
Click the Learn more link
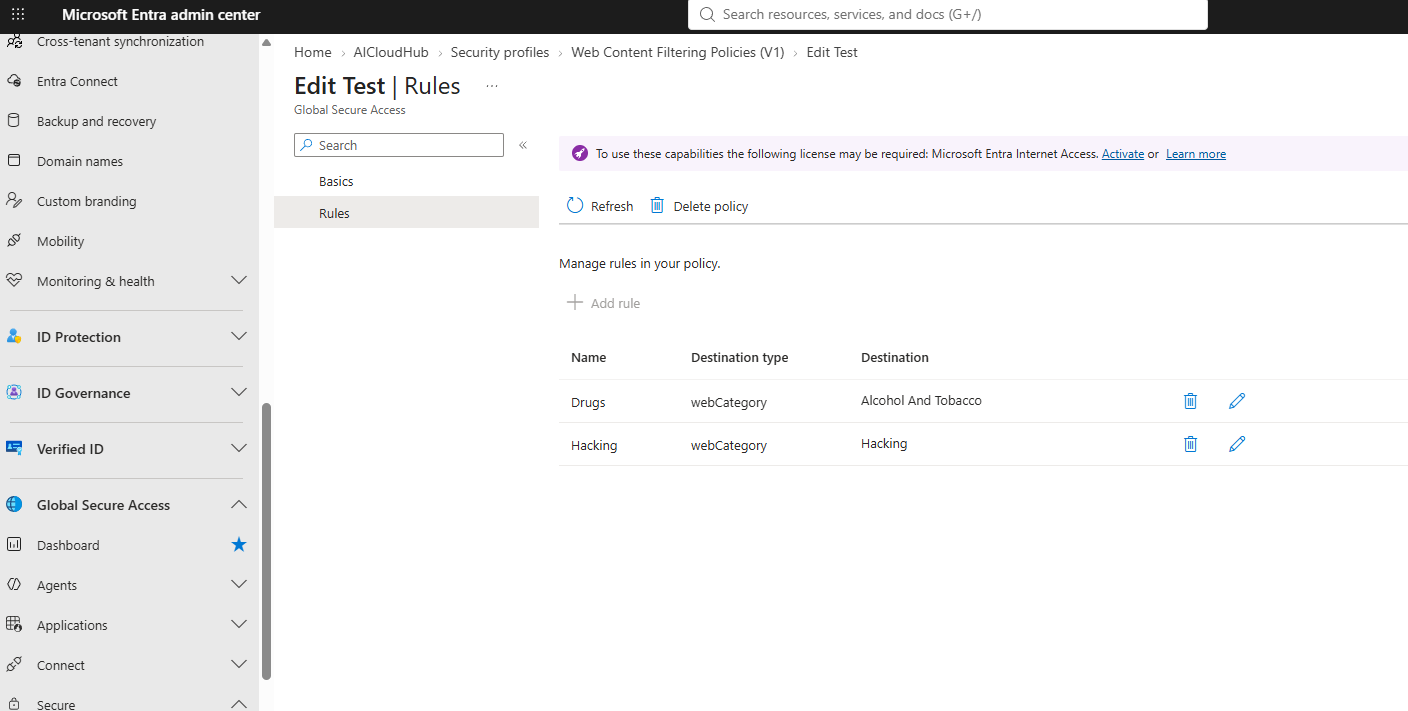pyautogui.click(x=1196, y=154)
